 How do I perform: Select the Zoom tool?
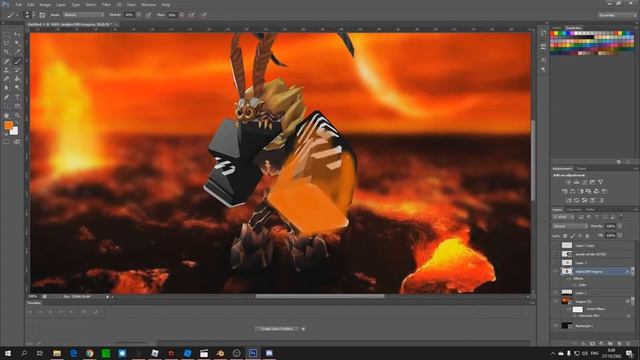pos(17,116)
